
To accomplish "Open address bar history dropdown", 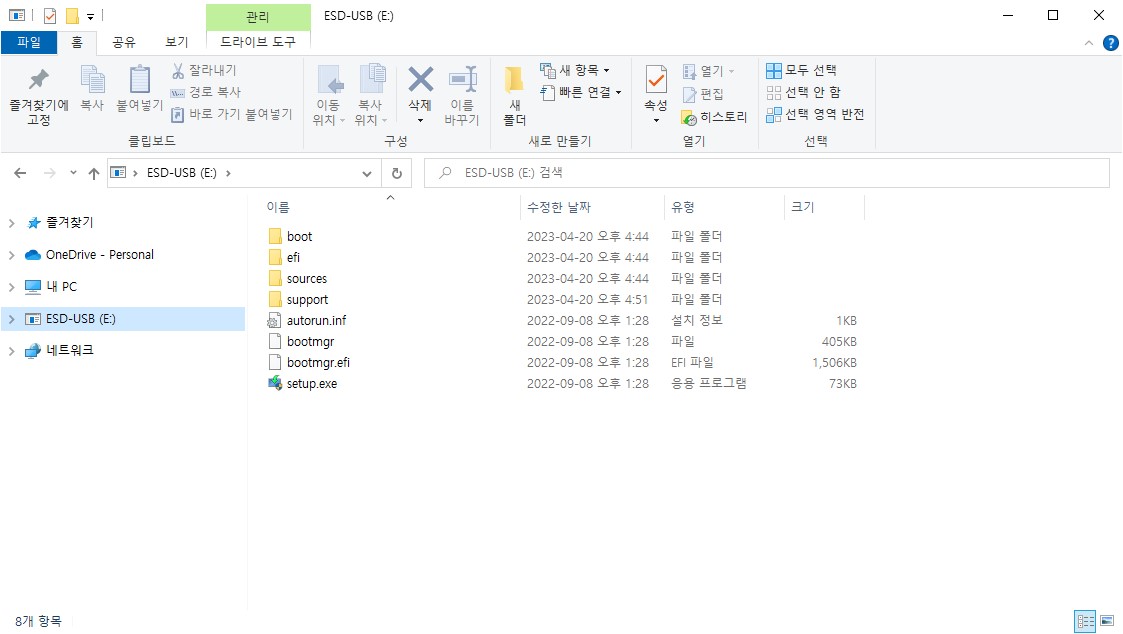I will (x=367, y=173).
